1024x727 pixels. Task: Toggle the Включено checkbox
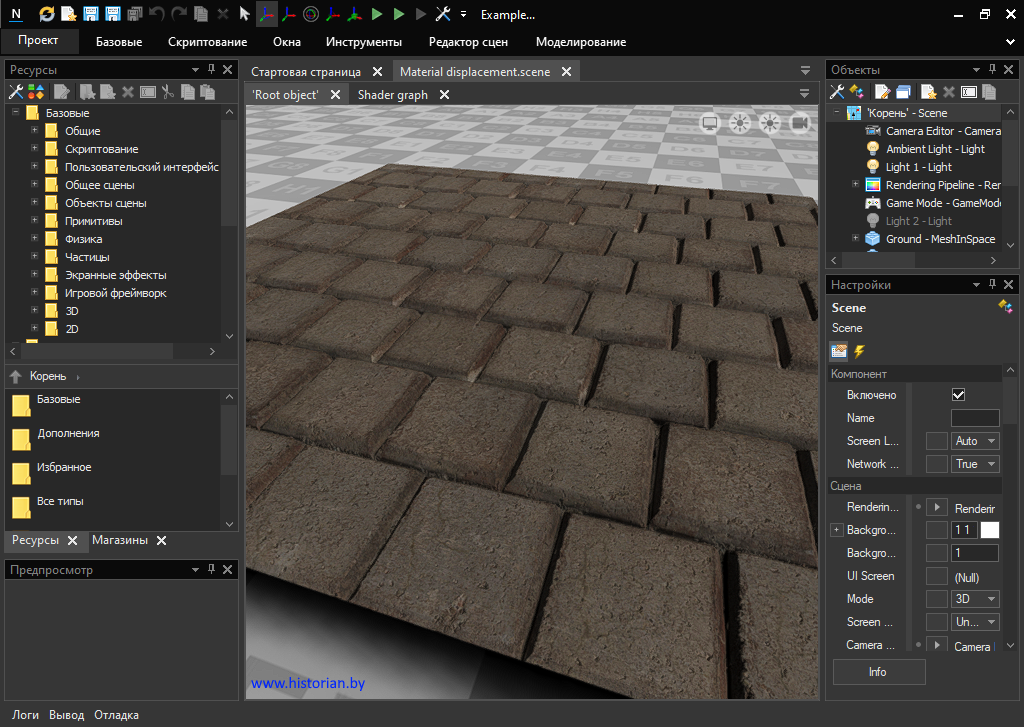tap(958, 395)
